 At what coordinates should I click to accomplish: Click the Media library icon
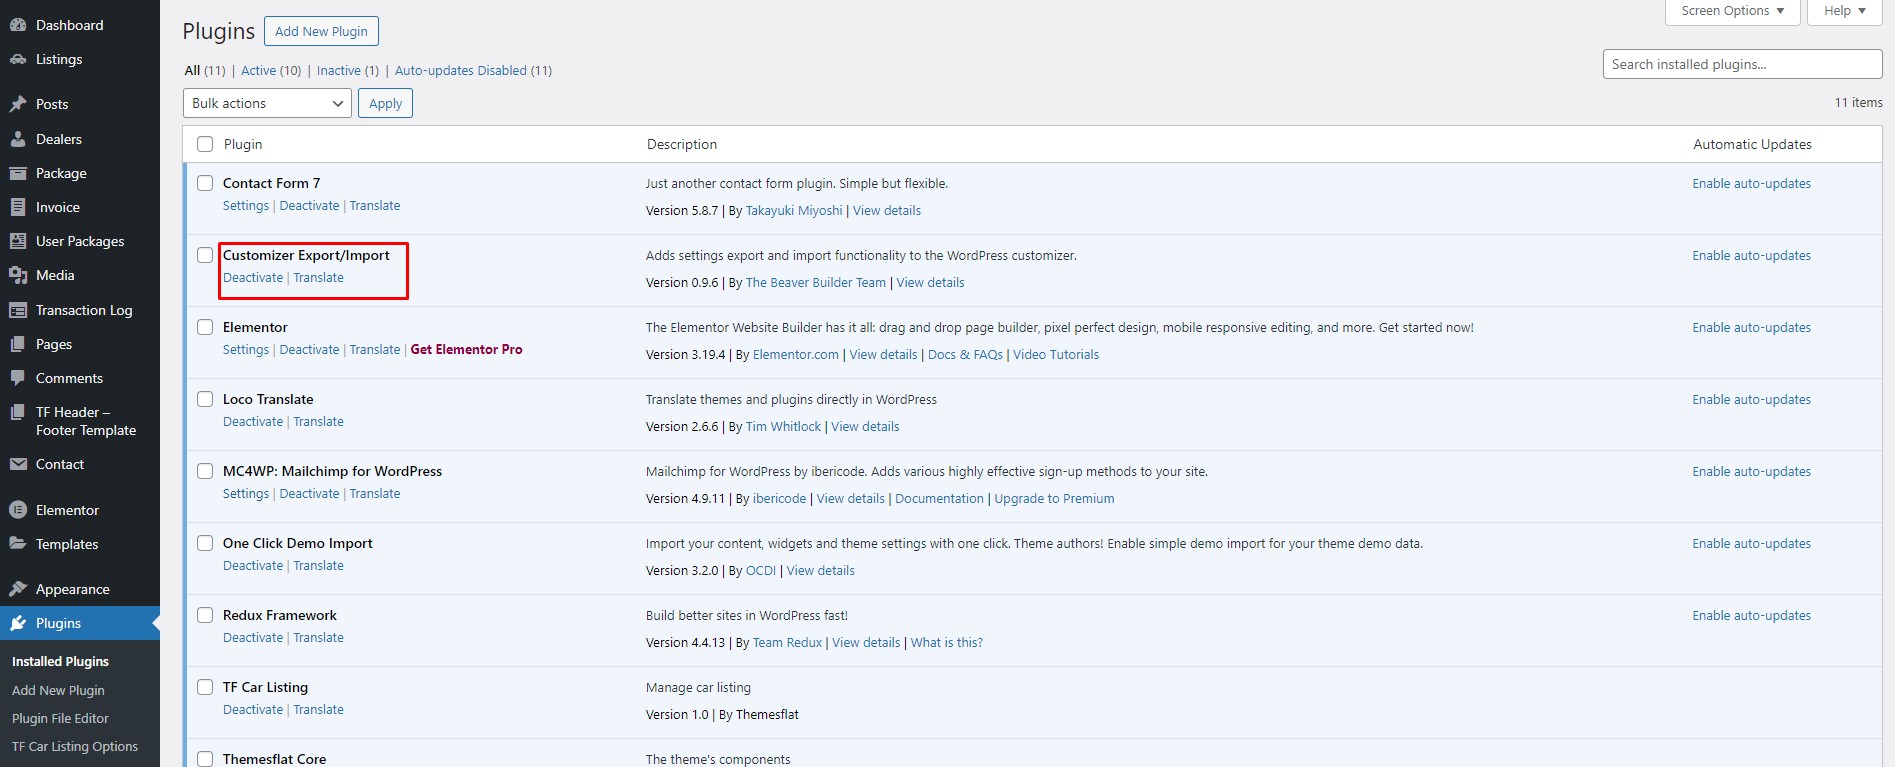point(18,275)
